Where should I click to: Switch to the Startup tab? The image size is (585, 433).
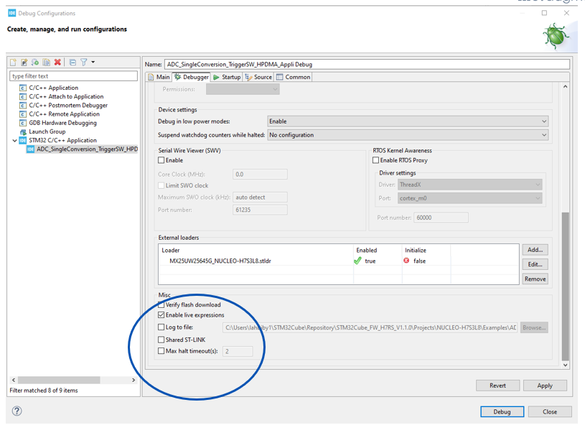[x=227, y=77]
